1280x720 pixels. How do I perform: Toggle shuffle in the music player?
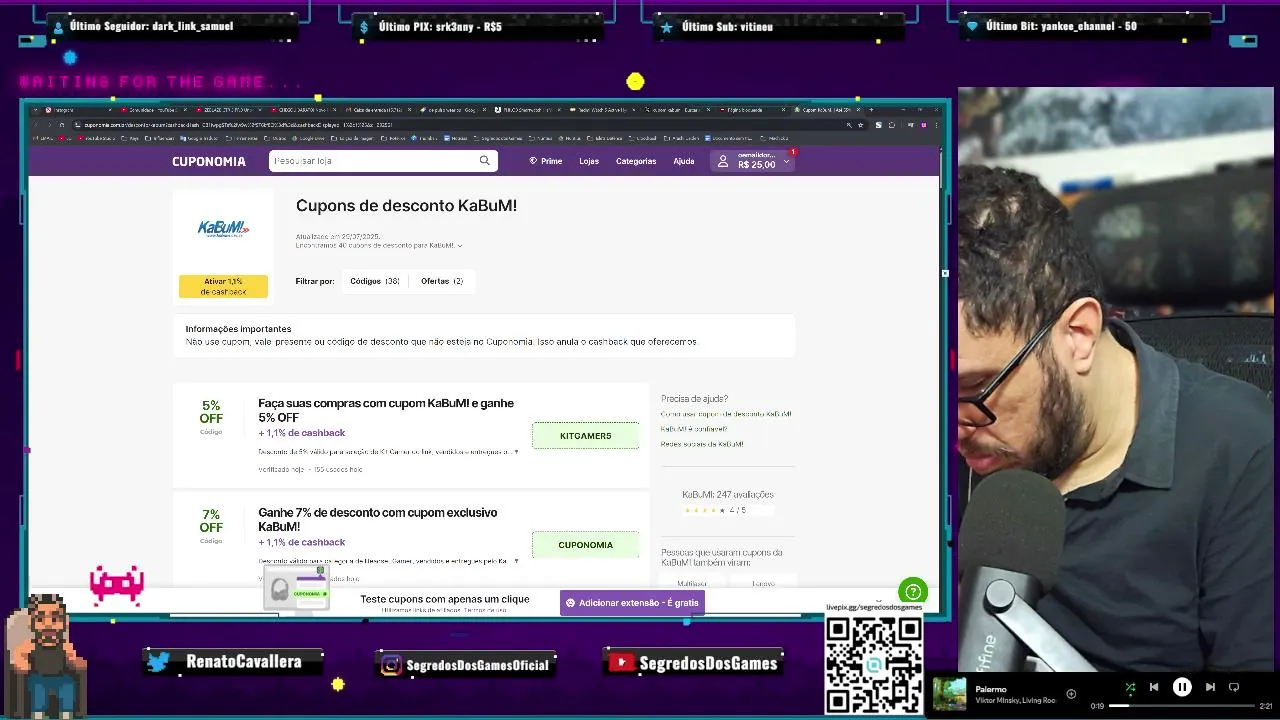coord(1130,687)
